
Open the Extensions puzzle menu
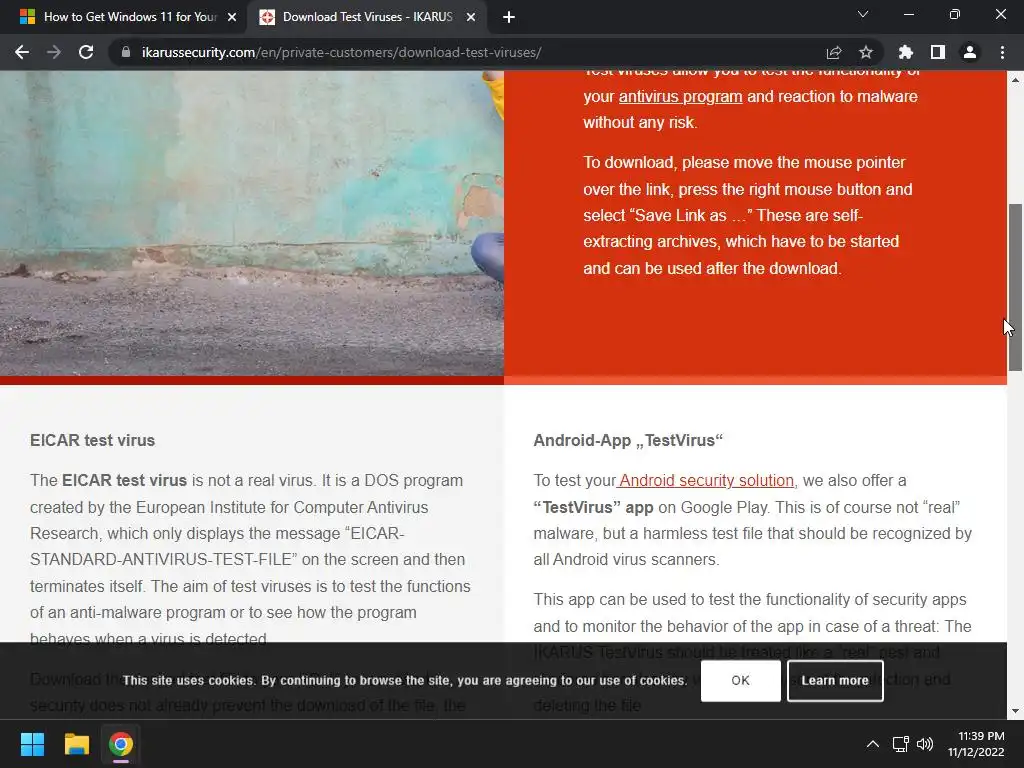click(x=906, y=52)
